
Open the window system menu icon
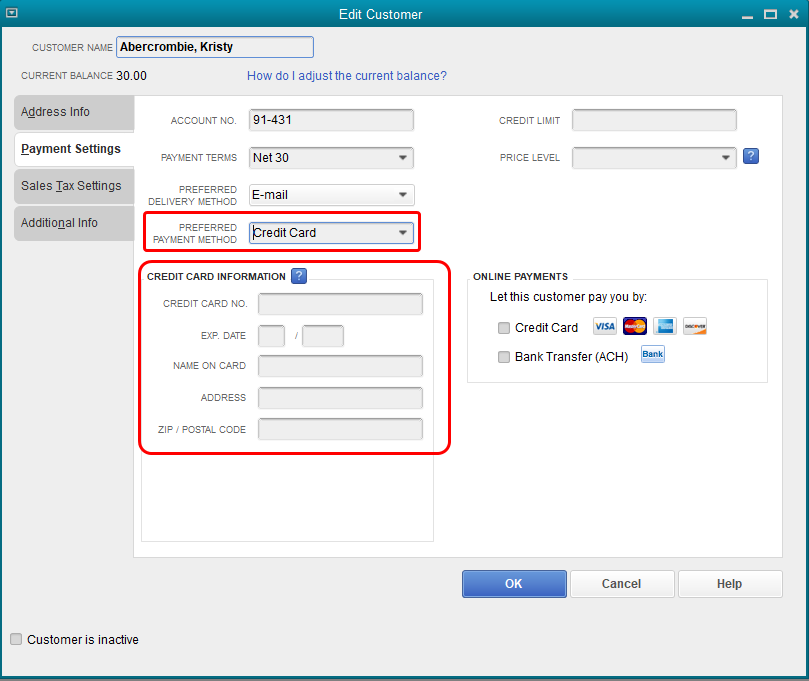tap(11, 13)
